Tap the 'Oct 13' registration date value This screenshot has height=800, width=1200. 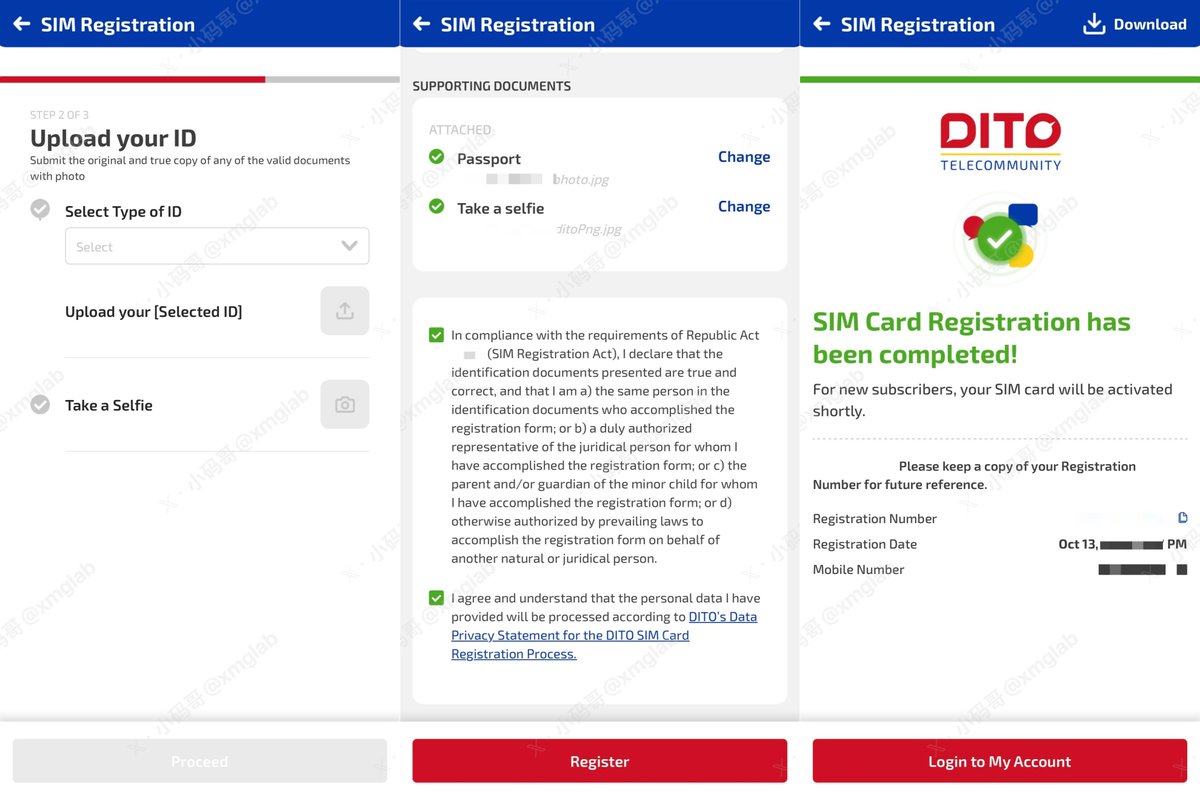[x=1122, y=544]
